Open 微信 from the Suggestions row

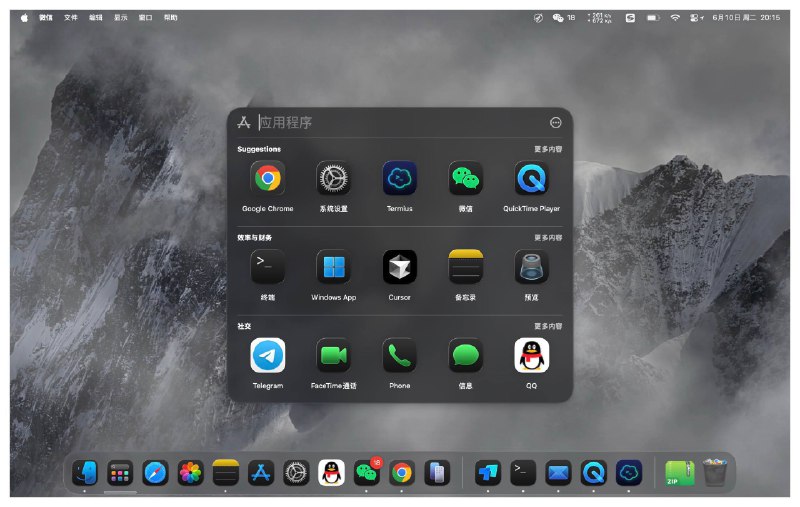[x=465, y=179]
